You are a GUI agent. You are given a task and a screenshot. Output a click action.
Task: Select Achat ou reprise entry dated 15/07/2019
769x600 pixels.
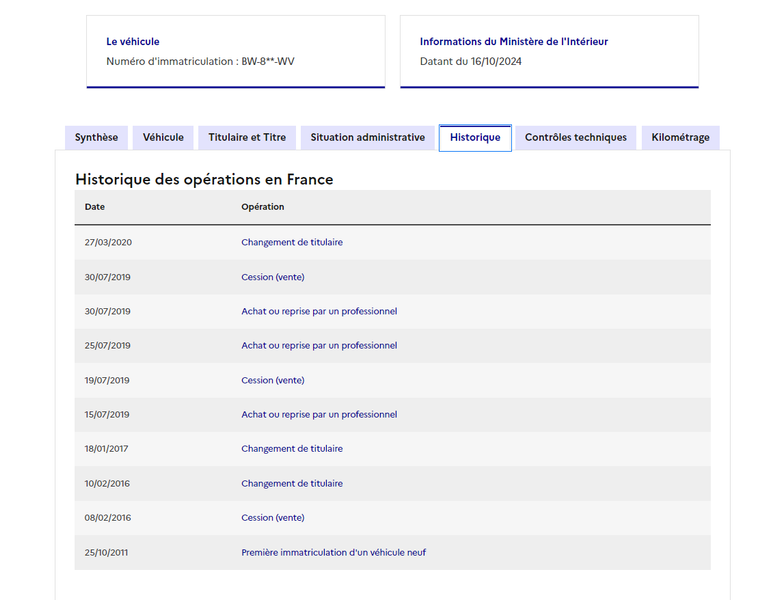[x=319, y=415]
